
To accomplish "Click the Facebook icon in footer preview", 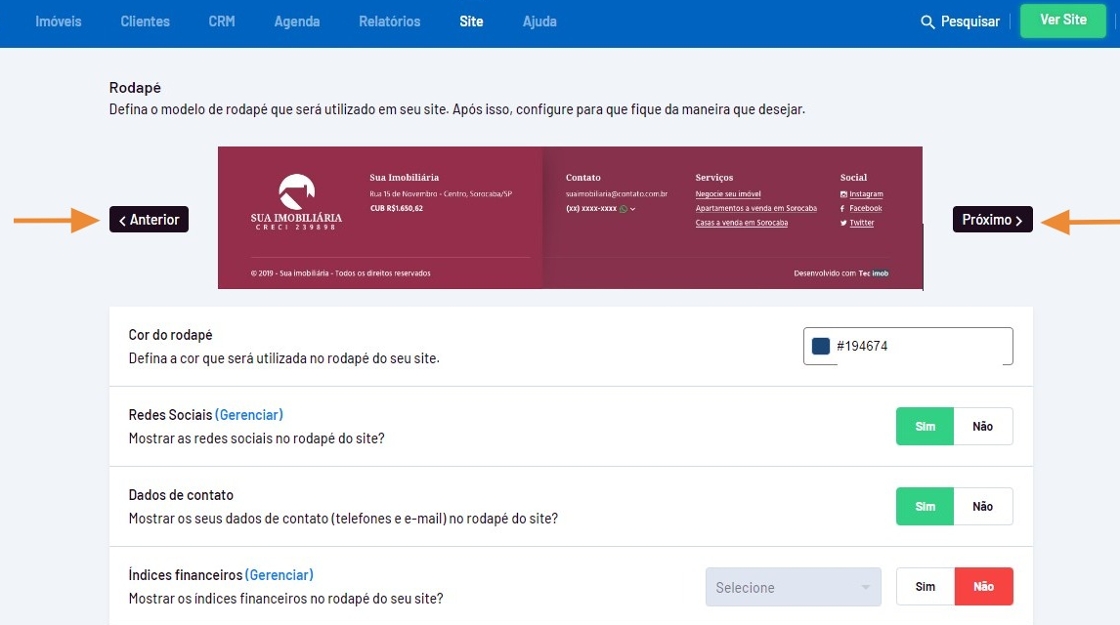I will pos(843,208).
